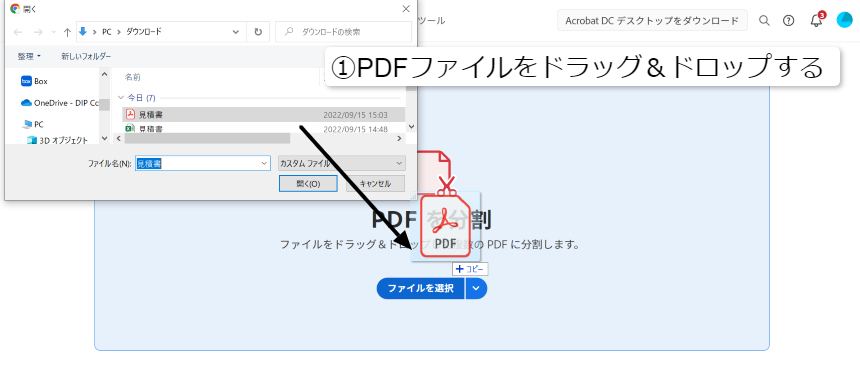
Task: Click the ツール tab in Acrobat
Action: pos(432,21)
